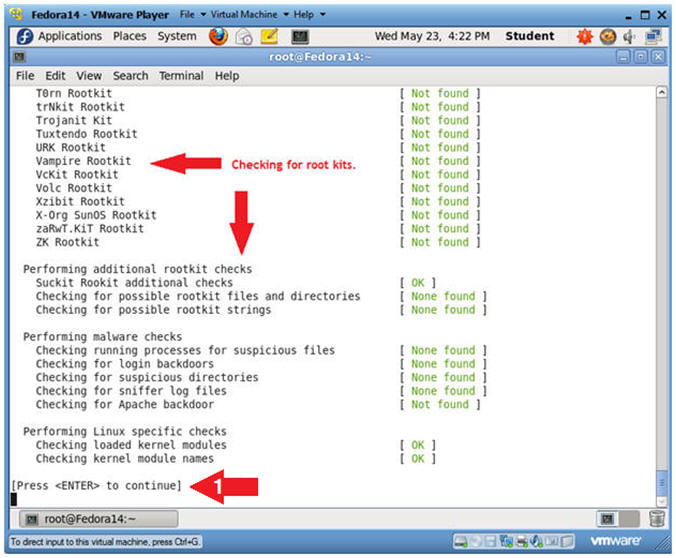This screenshot has width=676, height=558.
Task: Click the 'Checking for login backdoors' line
Action: (125, 364)
